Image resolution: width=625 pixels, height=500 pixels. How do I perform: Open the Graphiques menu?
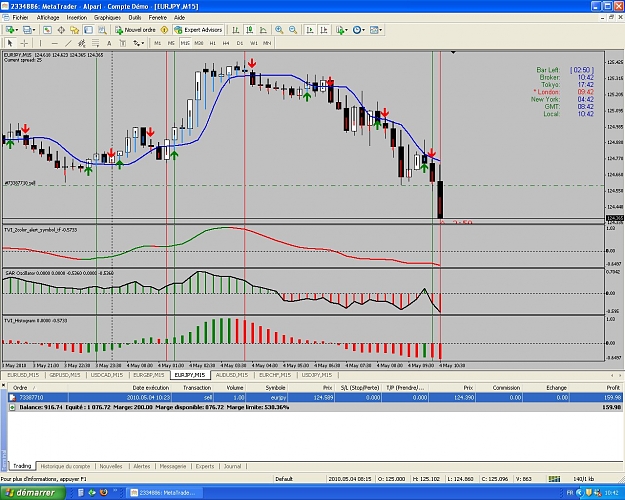pos(107,18)
